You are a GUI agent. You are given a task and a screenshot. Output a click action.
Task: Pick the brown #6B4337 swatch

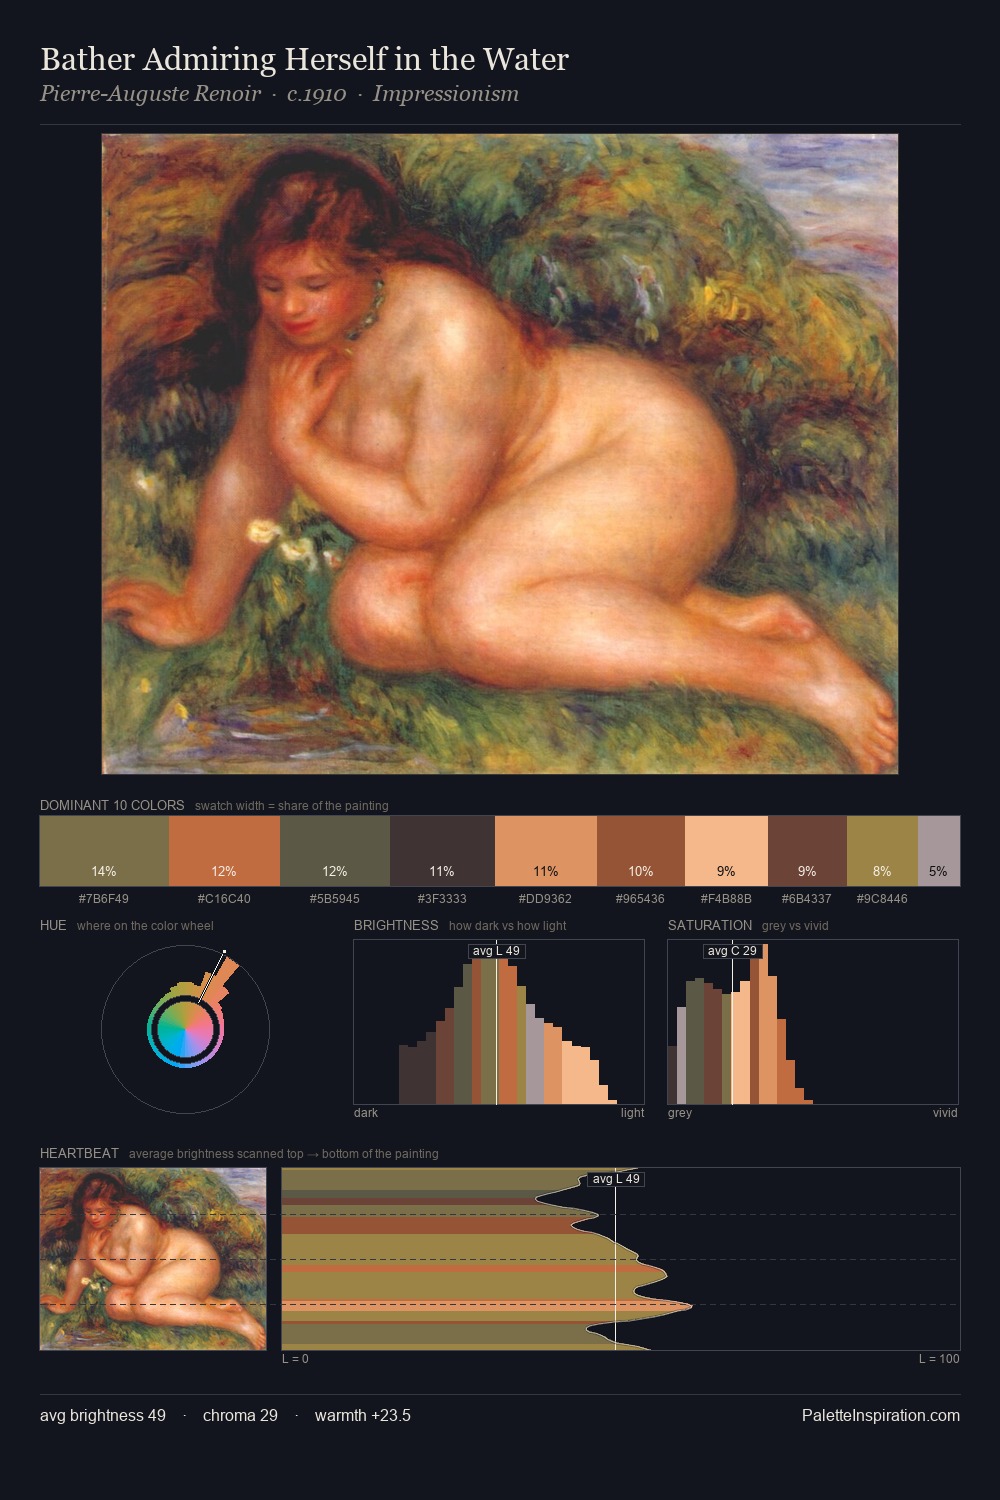807,851
